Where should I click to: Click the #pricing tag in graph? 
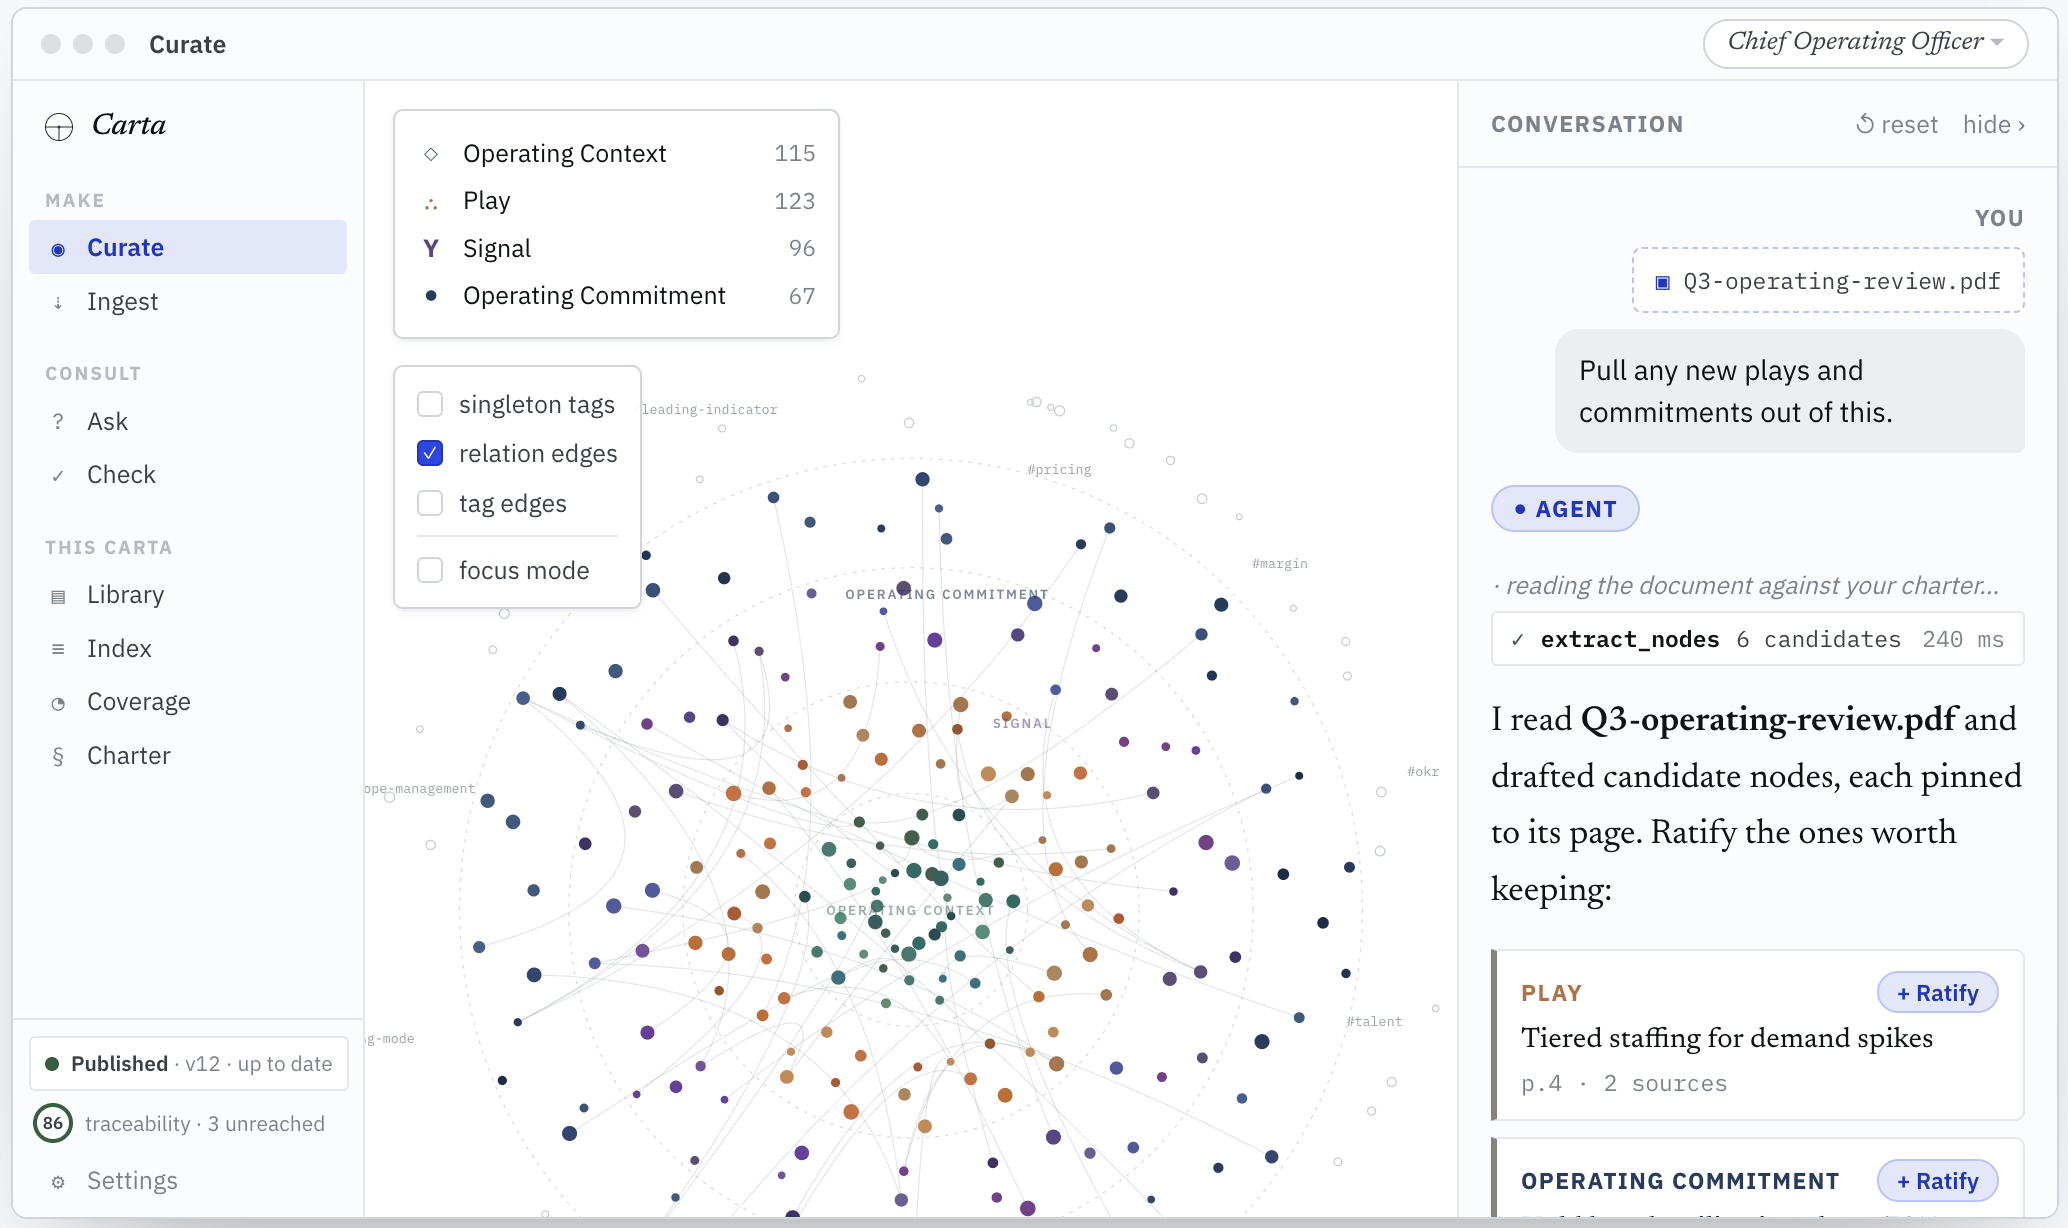point(1059,469)
